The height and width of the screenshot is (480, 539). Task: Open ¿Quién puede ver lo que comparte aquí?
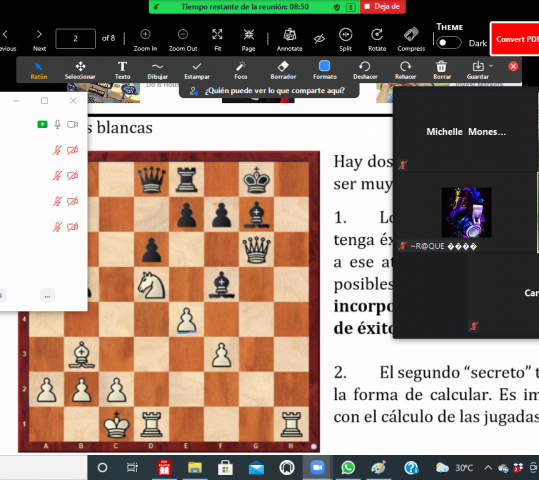coord(269,91)
